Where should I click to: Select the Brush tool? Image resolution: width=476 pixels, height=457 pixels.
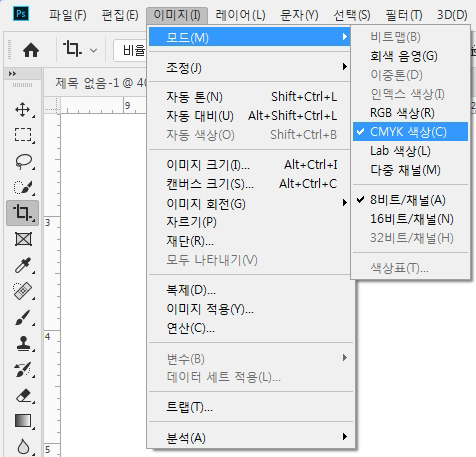coord(23,317)
